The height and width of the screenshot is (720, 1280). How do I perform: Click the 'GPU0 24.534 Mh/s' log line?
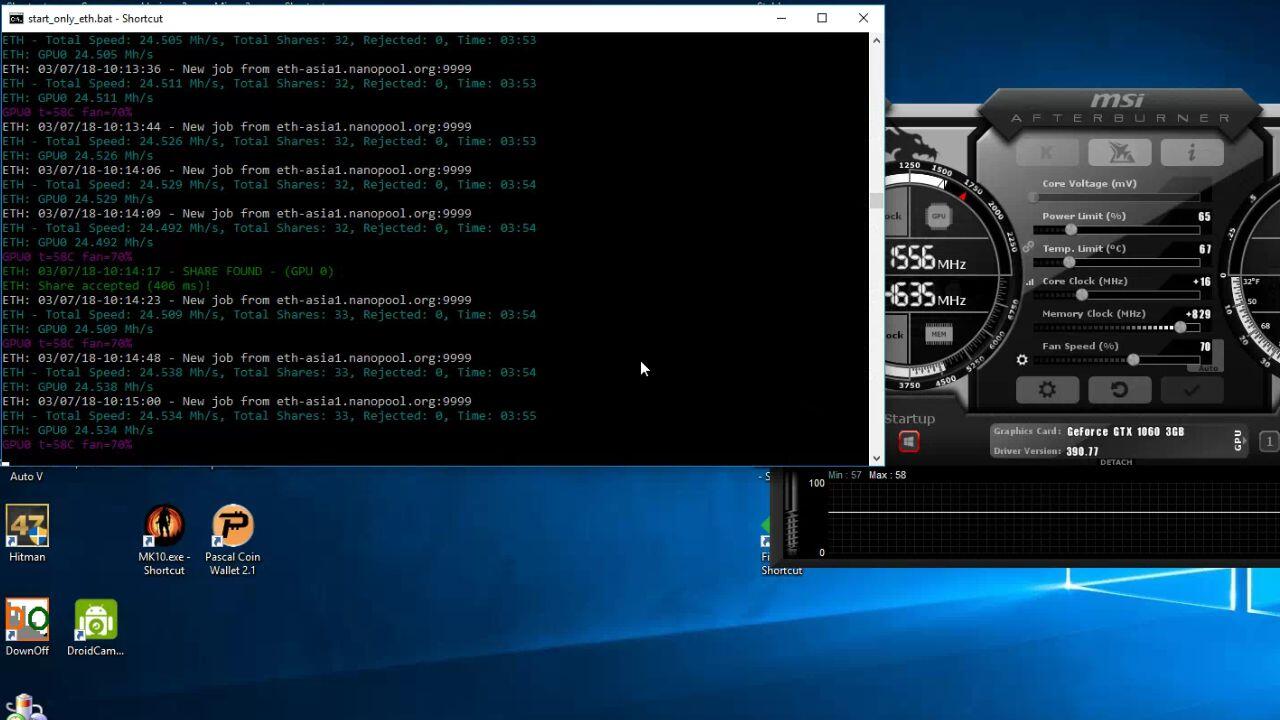click(x=78, y=430)
